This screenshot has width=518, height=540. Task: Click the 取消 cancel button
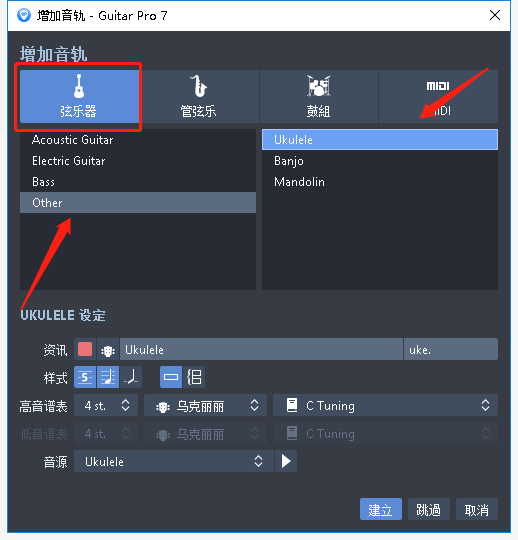pyautogui.click(x=477, y=509)
